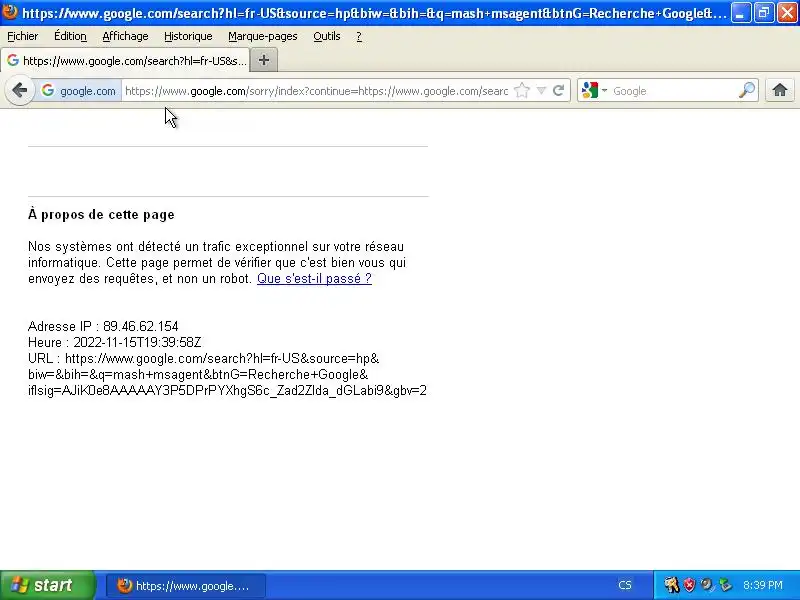Click the 'À propos de cette page' heading

[101, 215]
